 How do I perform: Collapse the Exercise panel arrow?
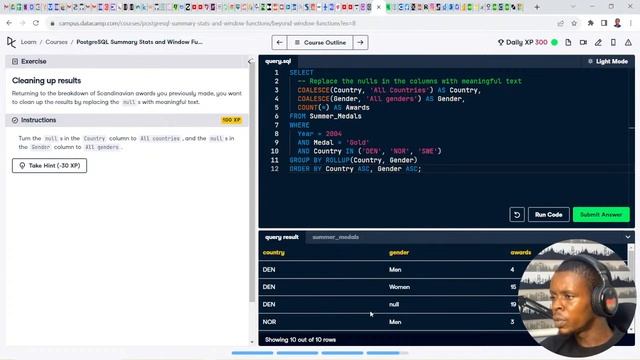pos(250,61)
